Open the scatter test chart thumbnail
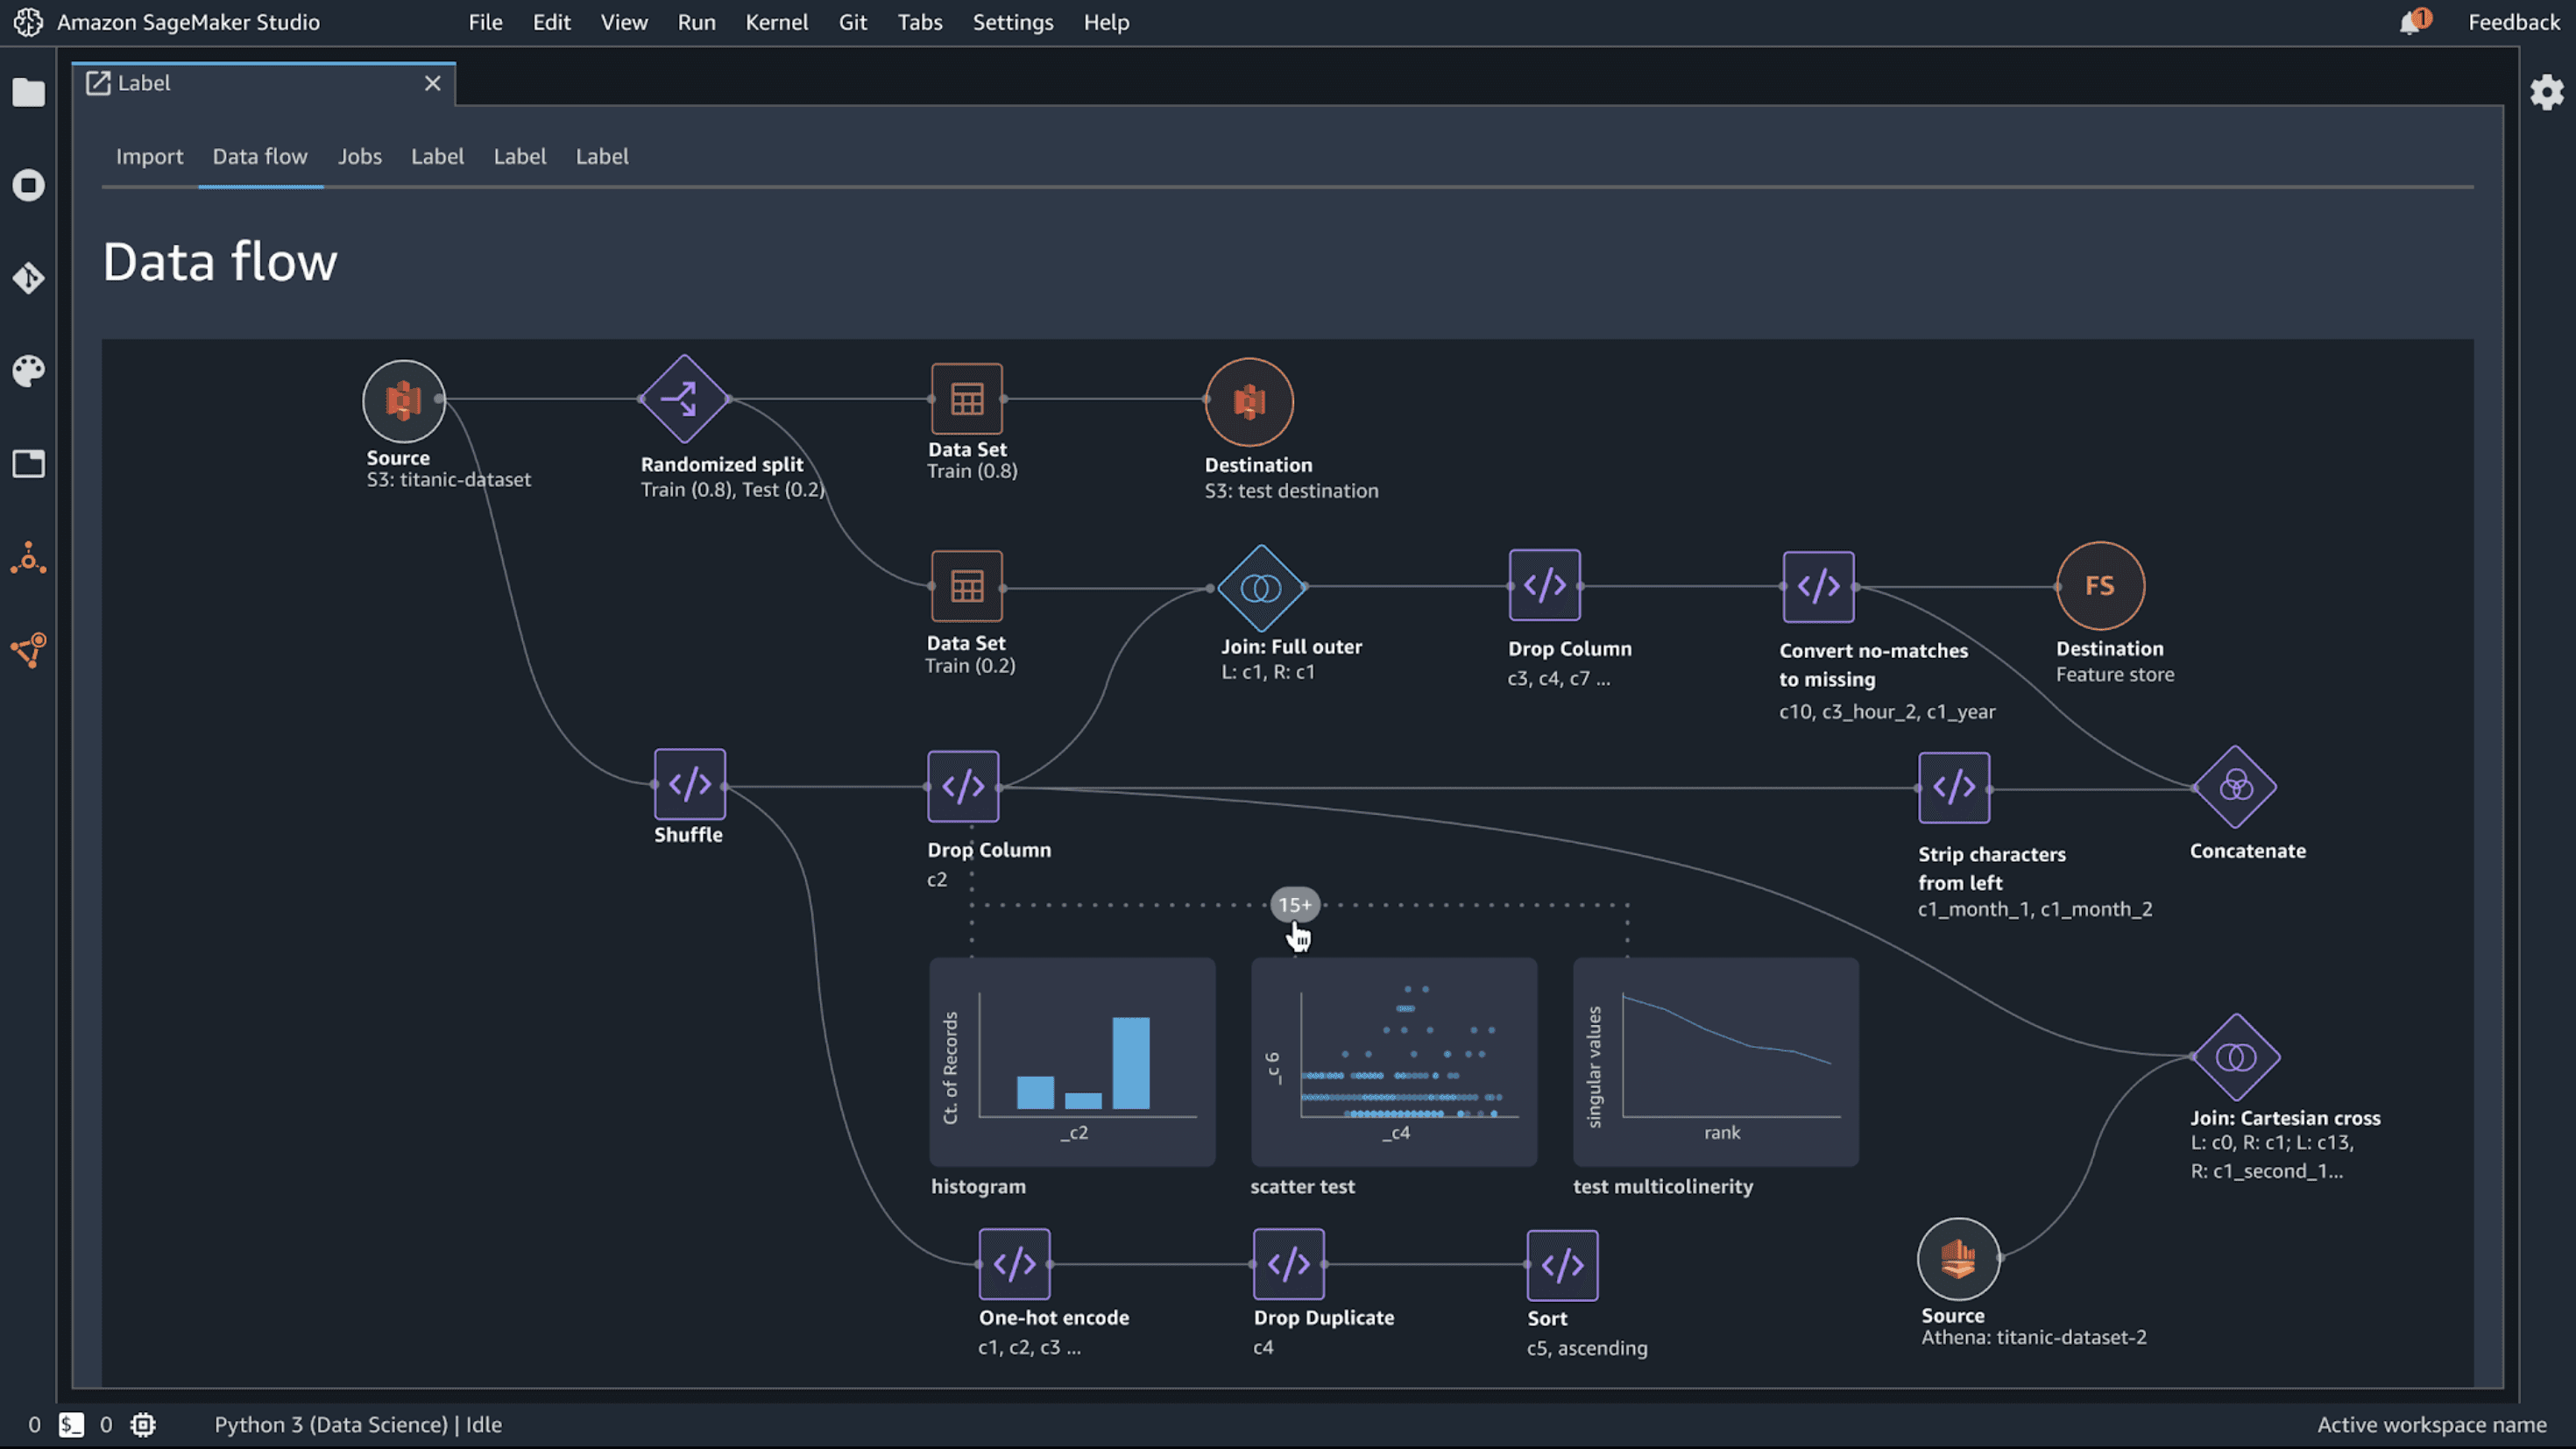Screen dimensions: 2576x1449 pyautogui.click(x=1393, y=1062)
